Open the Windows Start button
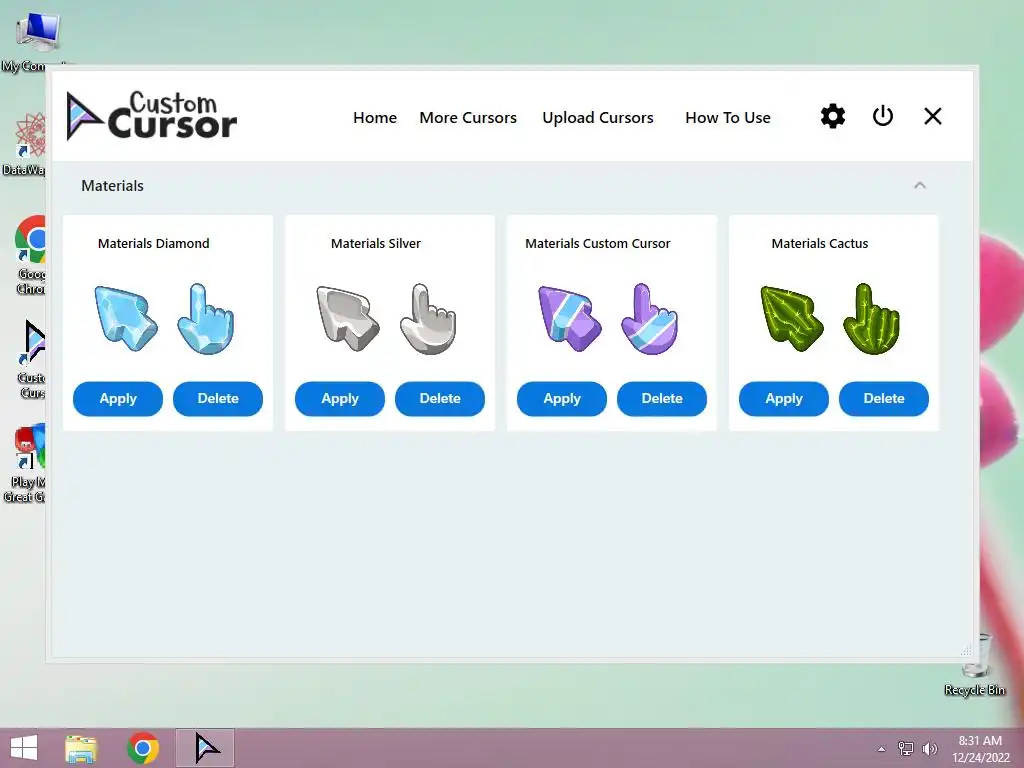1024x768 pixels. [24, 748]
